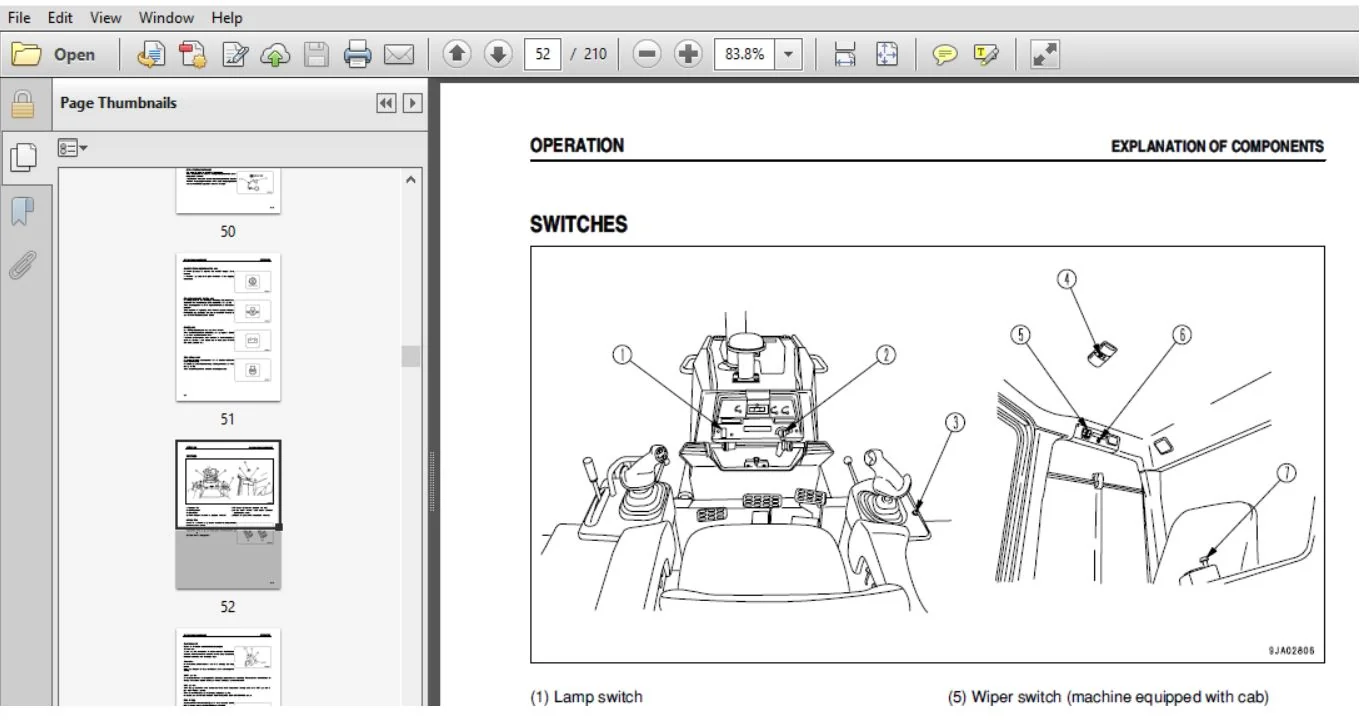Click the SWITCHES heading text
The image size is (1366, 723).
[579, 225]
